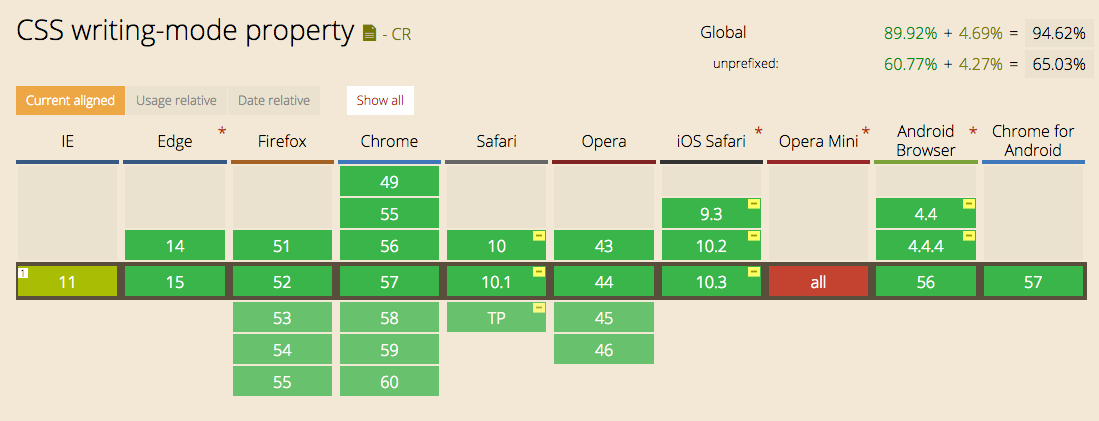Click the Opera 46 version cell
The image size is (1099, 421).
603,349
